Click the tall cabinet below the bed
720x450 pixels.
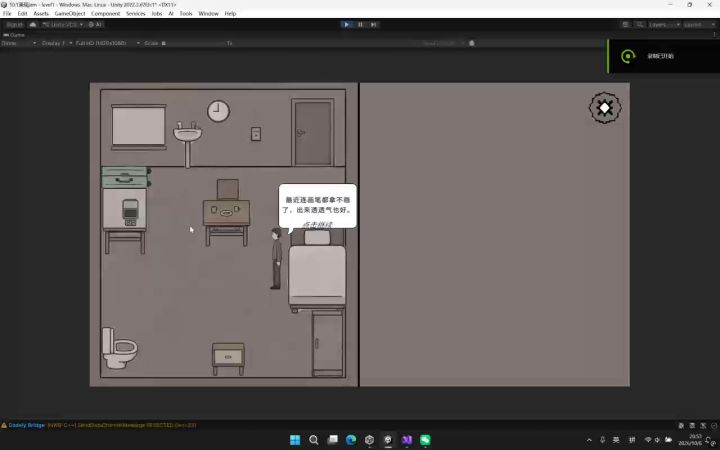pyautogui.click(x=327, y=343)
